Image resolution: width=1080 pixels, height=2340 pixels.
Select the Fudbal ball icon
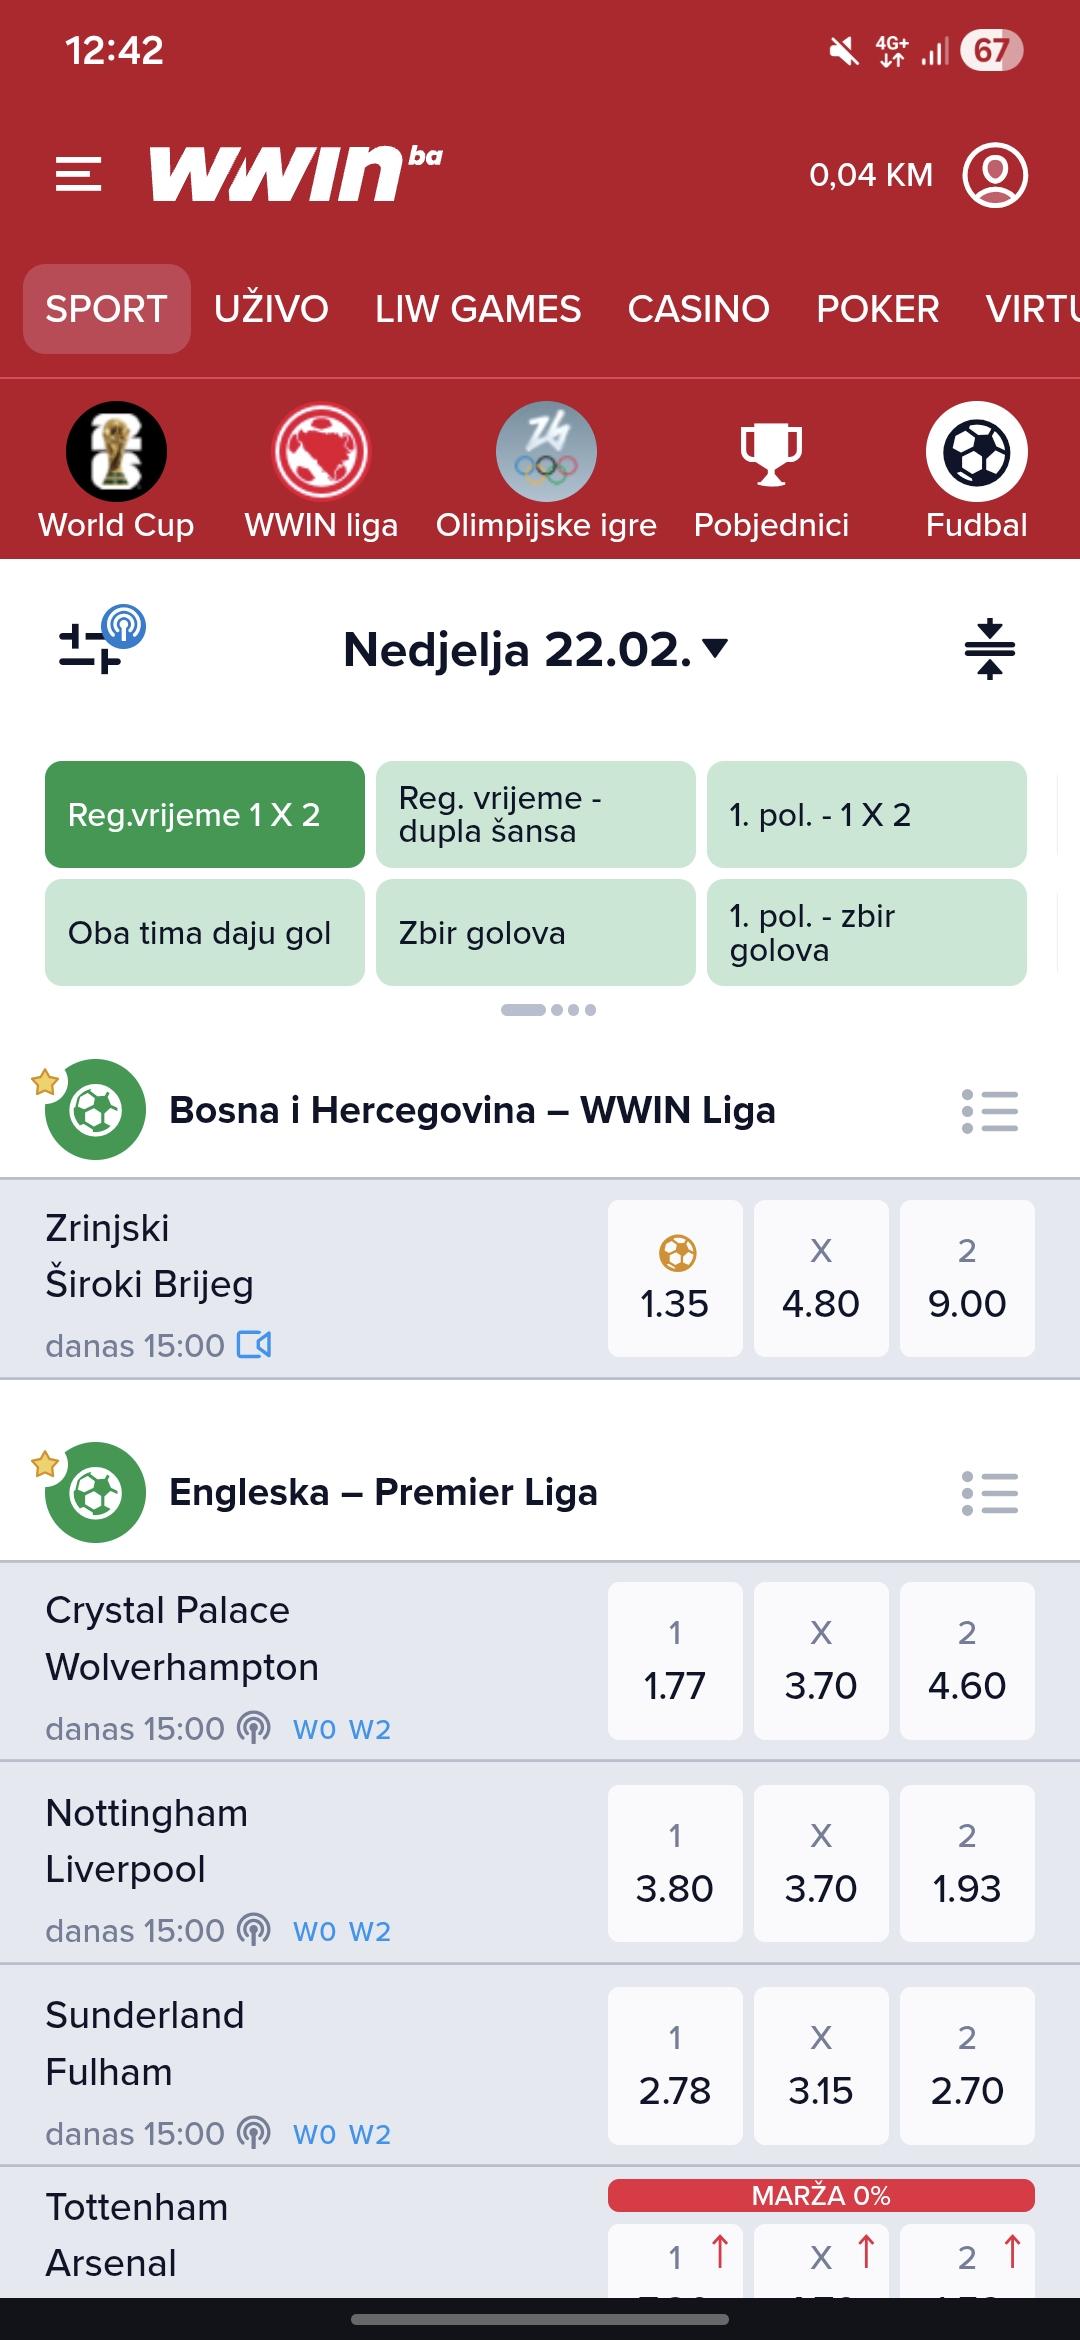point(976,452)
